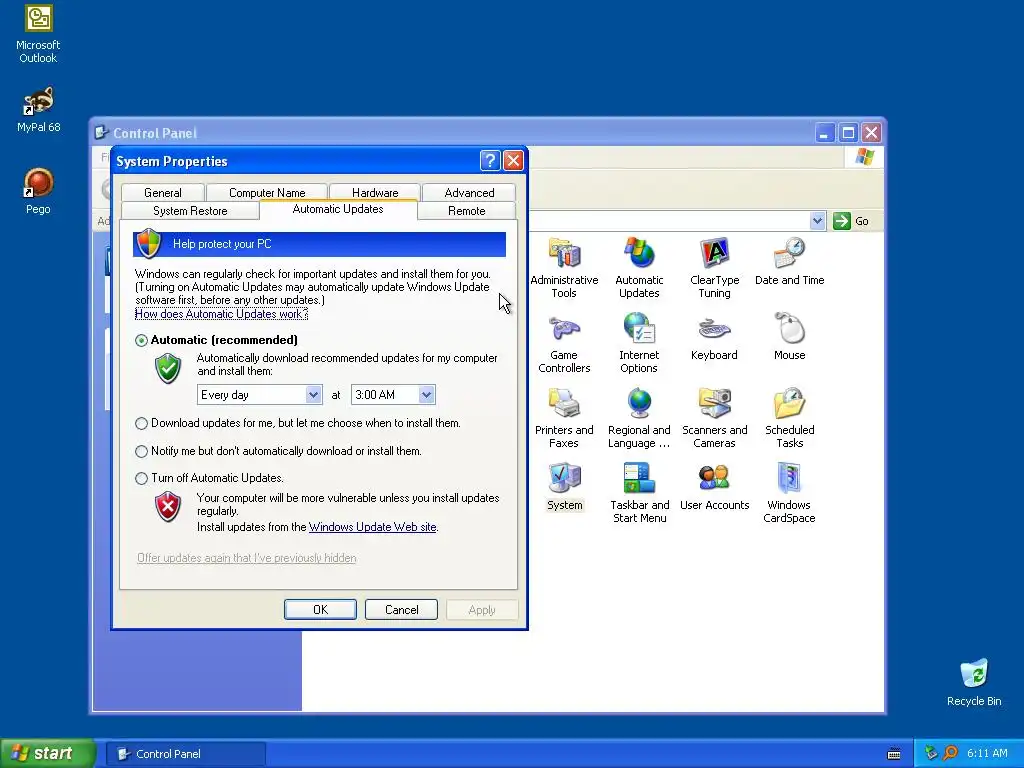This screenshot has width=1024, height=768.
Task: Open the Automatic Updates control panel icon
Action: point(639,268)
